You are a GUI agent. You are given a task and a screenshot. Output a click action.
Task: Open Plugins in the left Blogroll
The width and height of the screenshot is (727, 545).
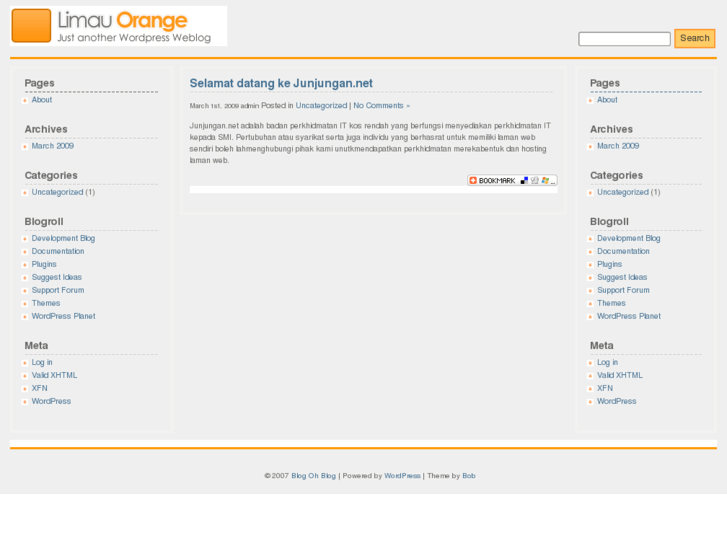[44, 264]
